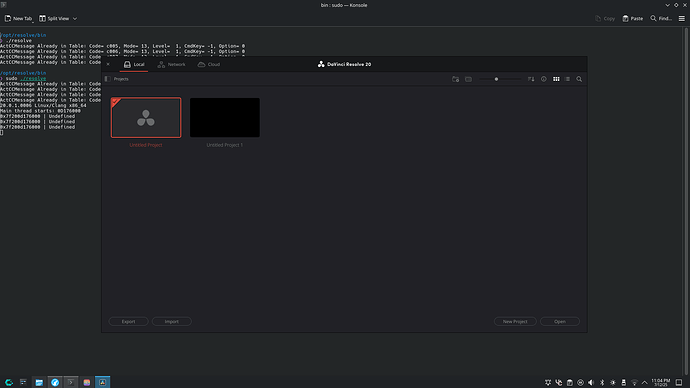Open the volume control tray icon
The height and width of the screenshot is (388, 690).
tap(591, 382)
